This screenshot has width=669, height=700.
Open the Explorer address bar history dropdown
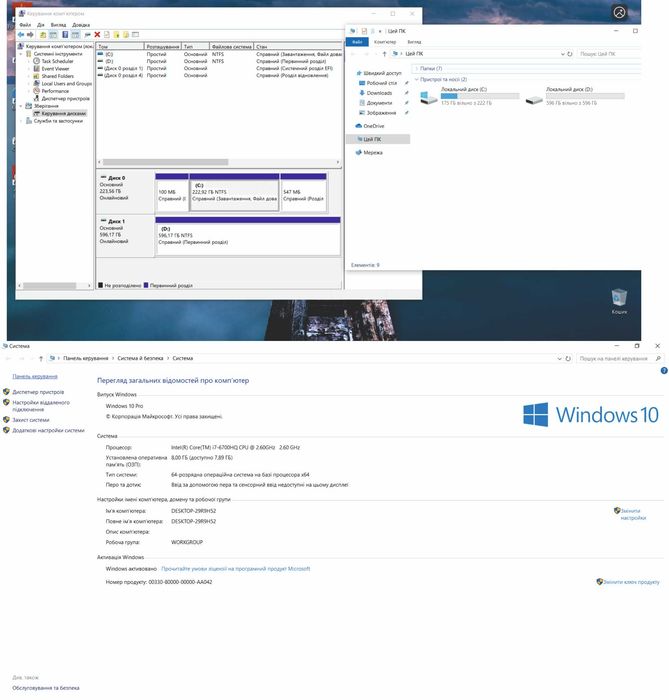tap(562, 54)
